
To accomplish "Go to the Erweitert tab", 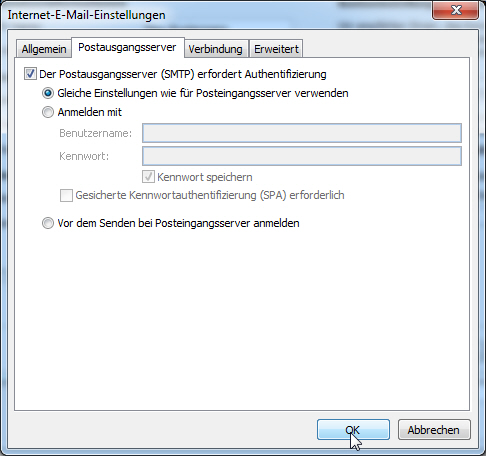I will 276,49.
